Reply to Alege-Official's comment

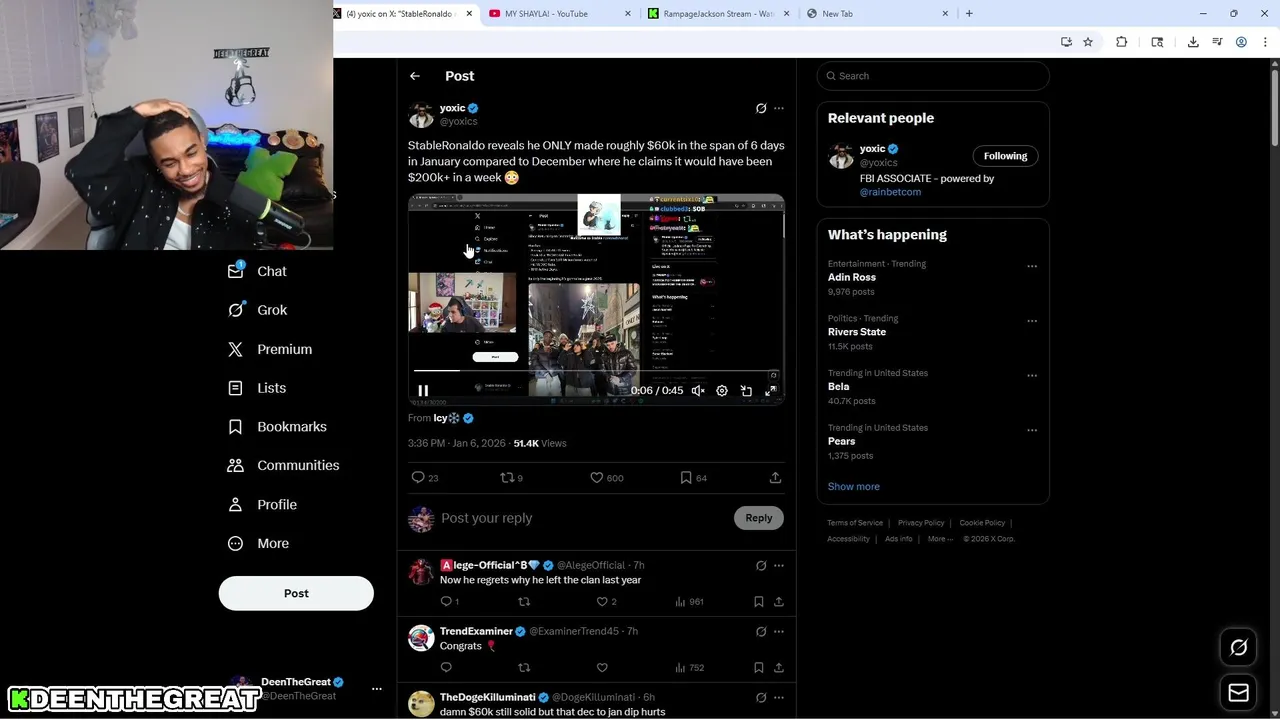449,602
